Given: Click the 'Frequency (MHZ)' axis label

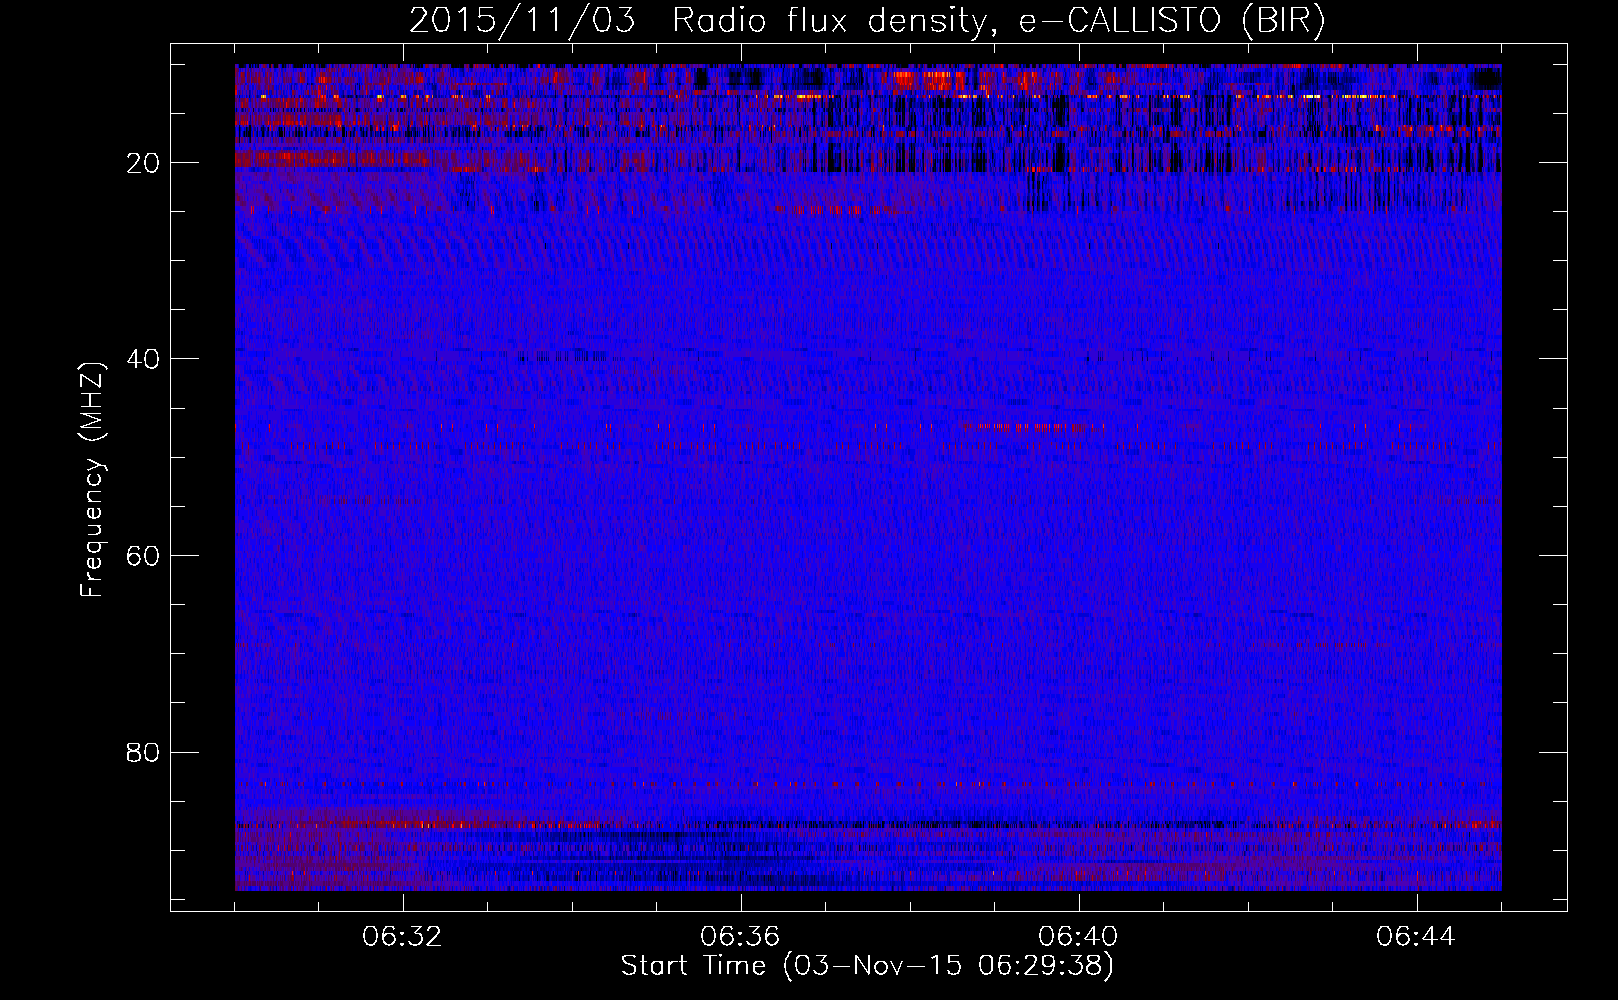Looking at the screenshot, I should click(x=92, y=480).
